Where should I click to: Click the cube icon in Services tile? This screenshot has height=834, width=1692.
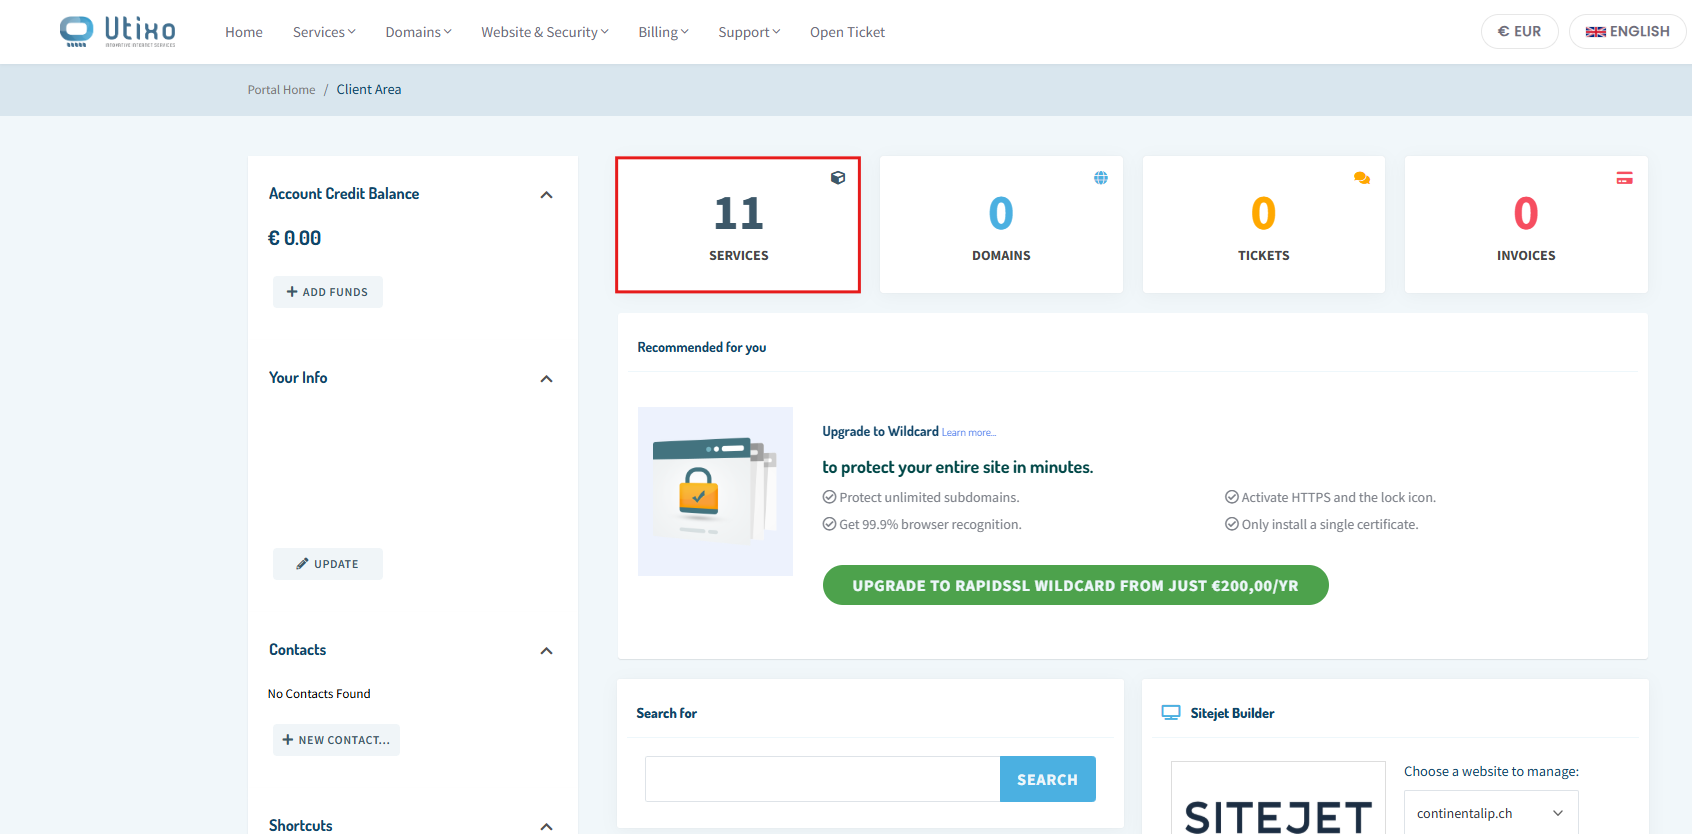click(838, 178)
